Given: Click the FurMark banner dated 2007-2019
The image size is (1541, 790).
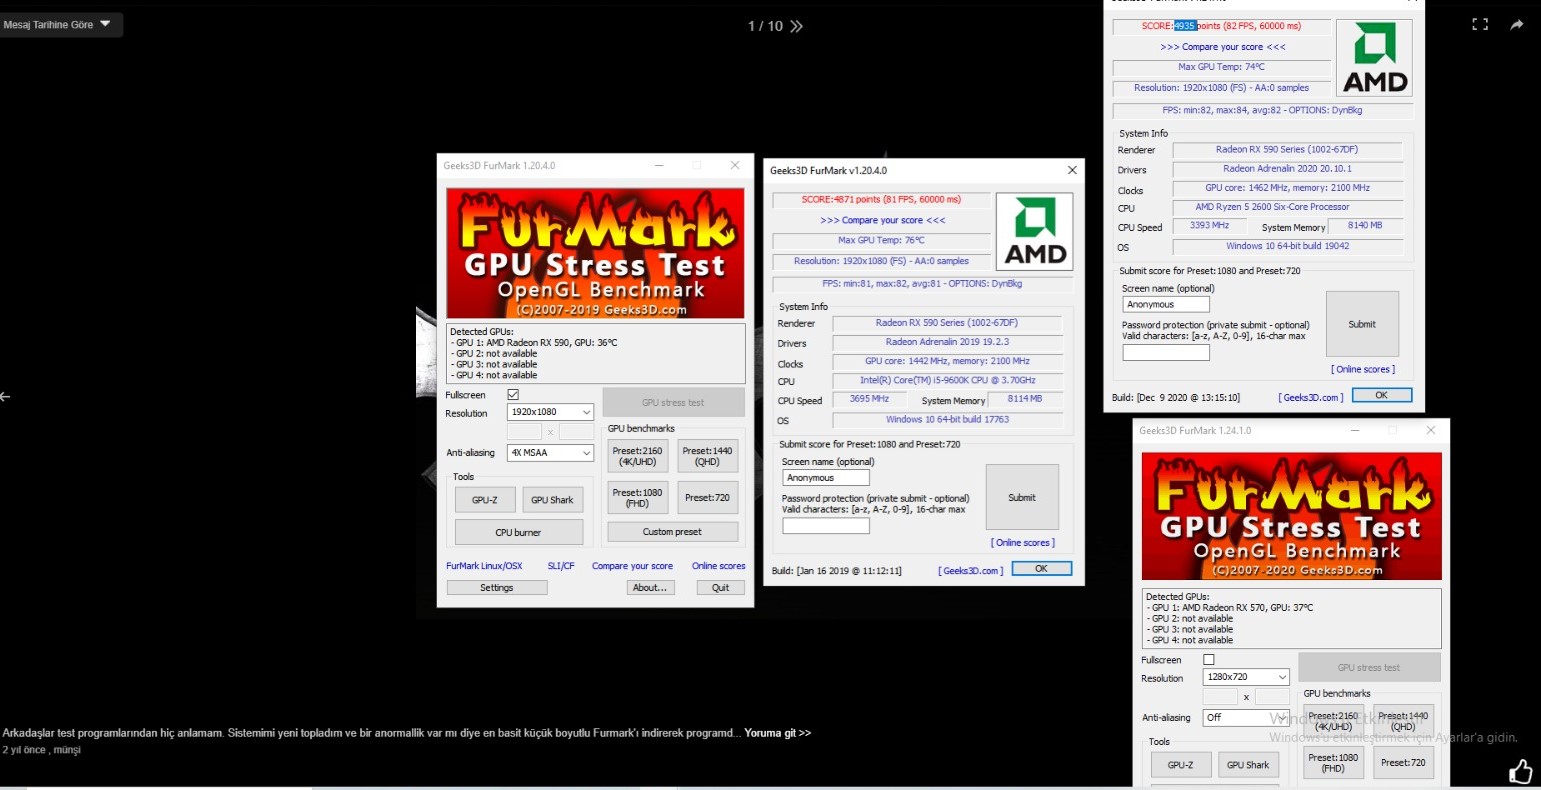Looking at the screenshot, I should 595,253.
